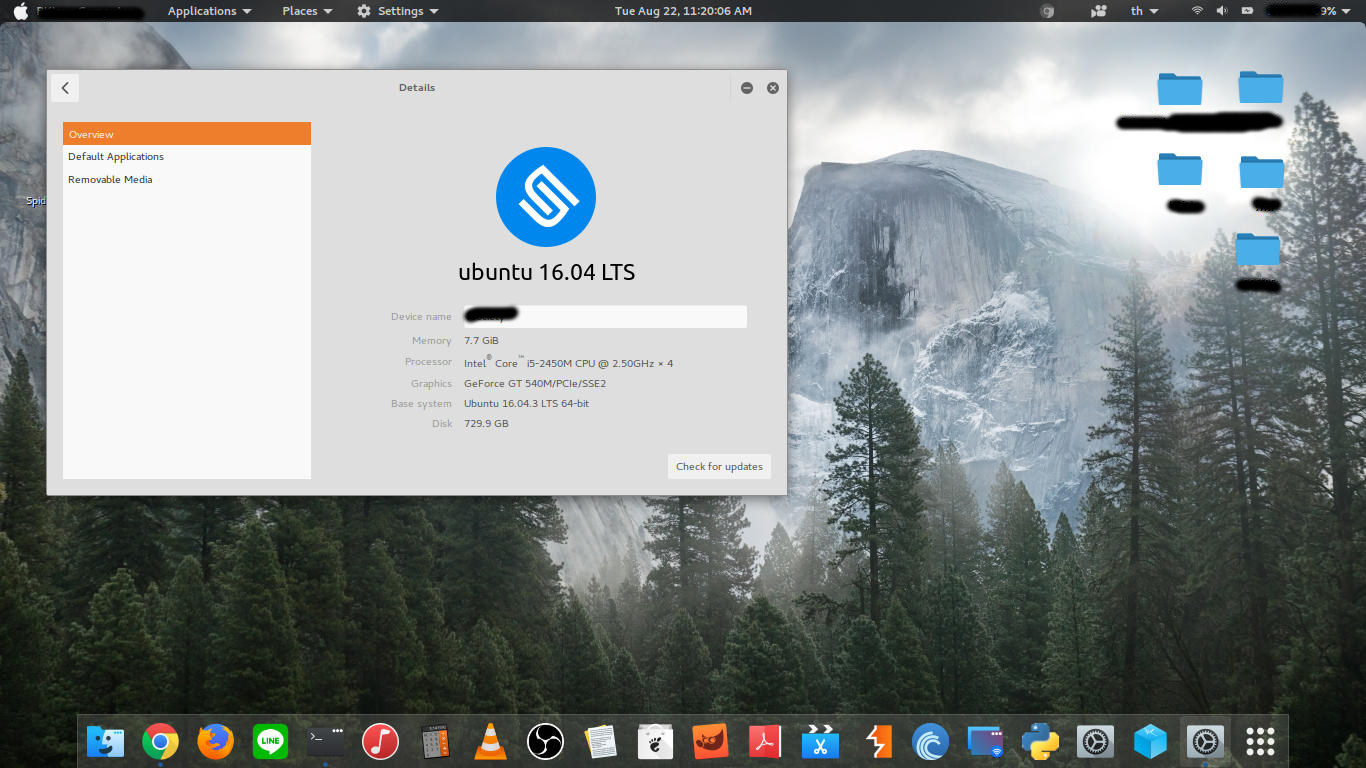
Task: Click the paw indicator icon in the top bar
Action: [1100, 11]
